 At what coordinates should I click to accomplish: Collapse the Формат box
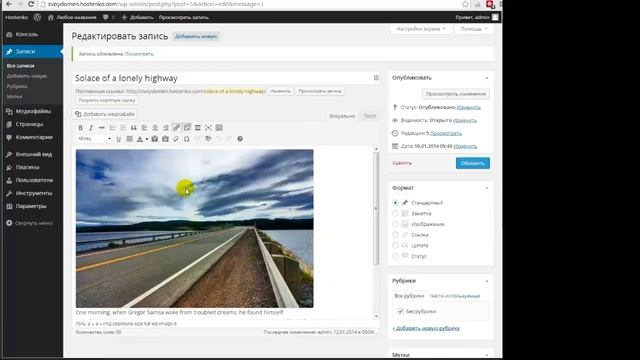tap(487, 188)
